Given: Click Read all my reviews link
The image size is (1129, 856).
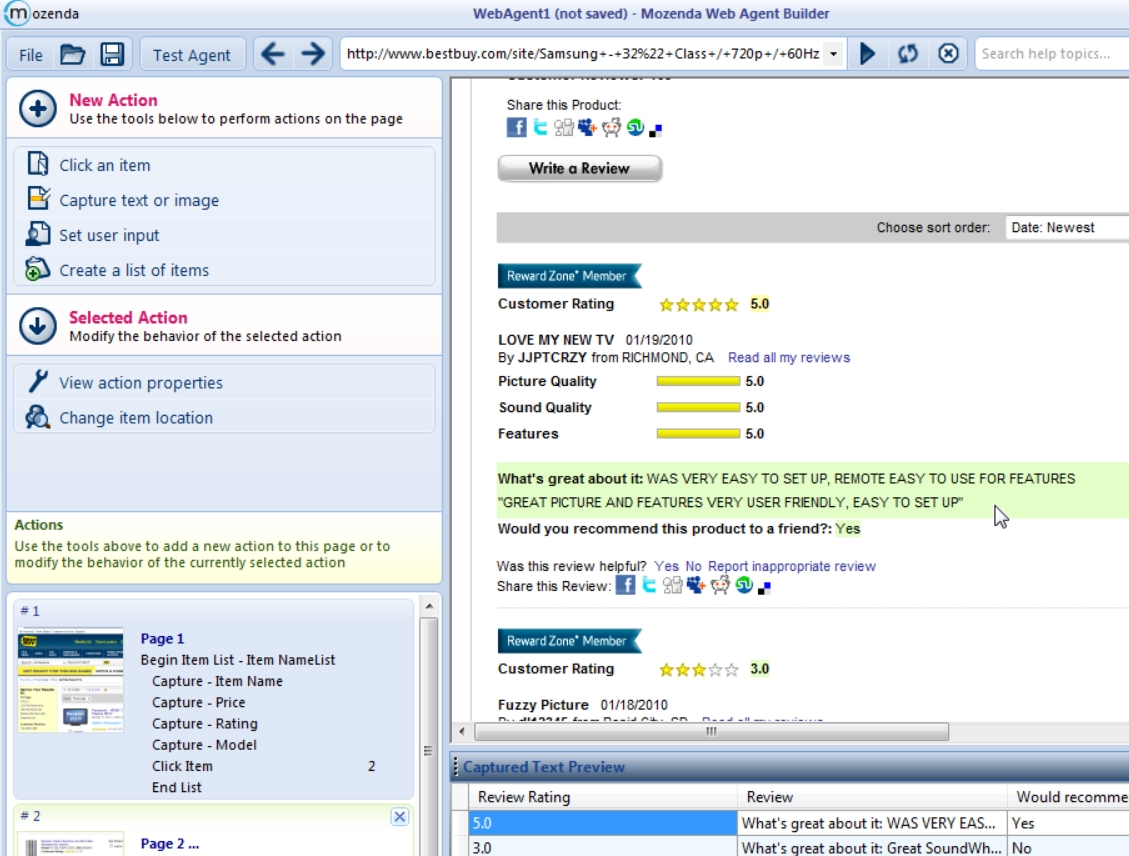Looking at the screenshot, I should [x=788, y=358].
